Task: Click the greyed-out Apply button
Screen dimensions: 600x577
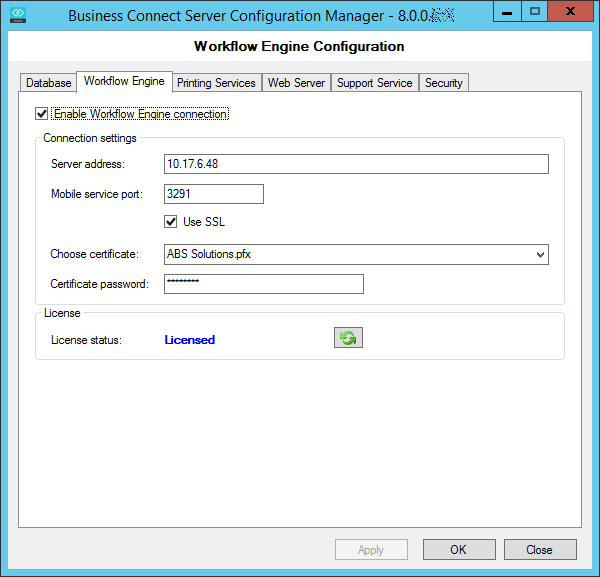Action: pos(371,549)
